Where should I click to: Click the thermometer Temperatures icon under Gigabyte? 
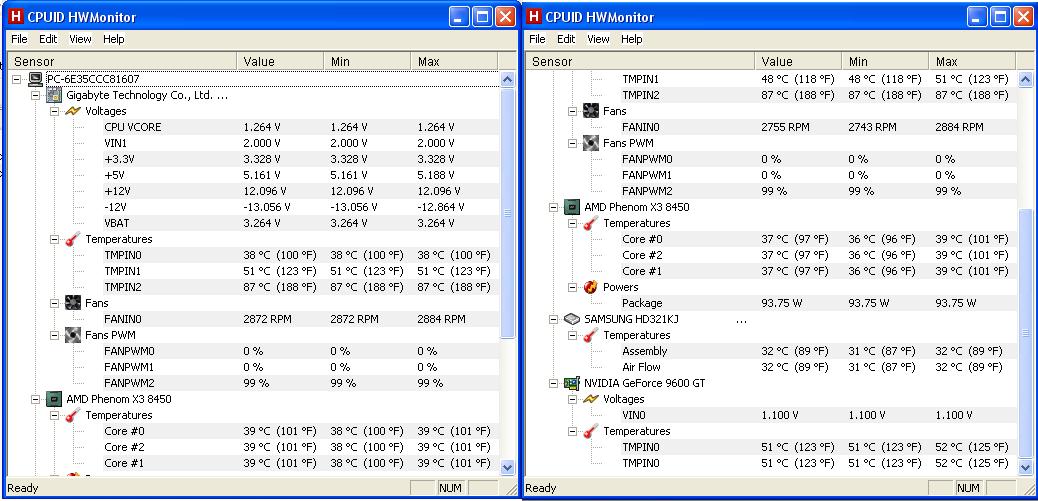(73, 239)
